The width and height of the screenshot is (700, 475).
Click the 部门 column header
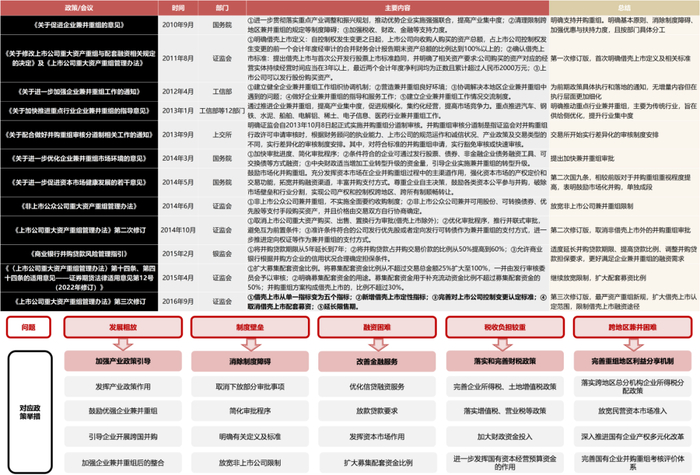(x=222, y=8)
